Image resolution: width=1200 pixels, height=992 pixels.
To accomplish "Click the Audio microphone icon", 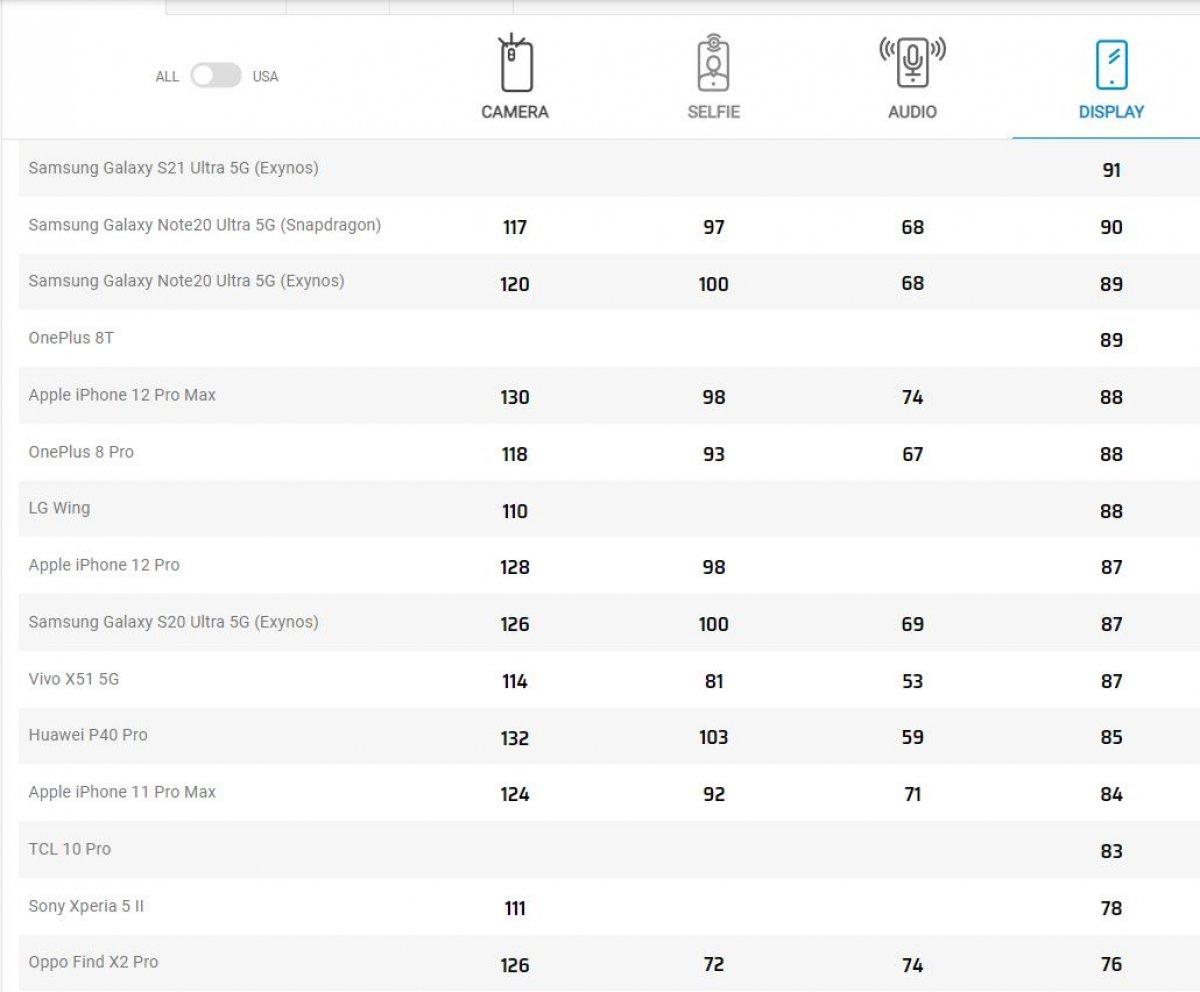I will [912, 61].
